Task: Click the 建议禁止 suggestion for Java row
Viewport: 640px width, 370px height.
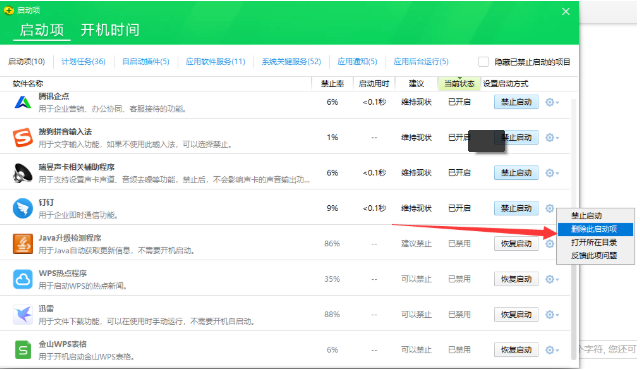Action: point(416,244)
